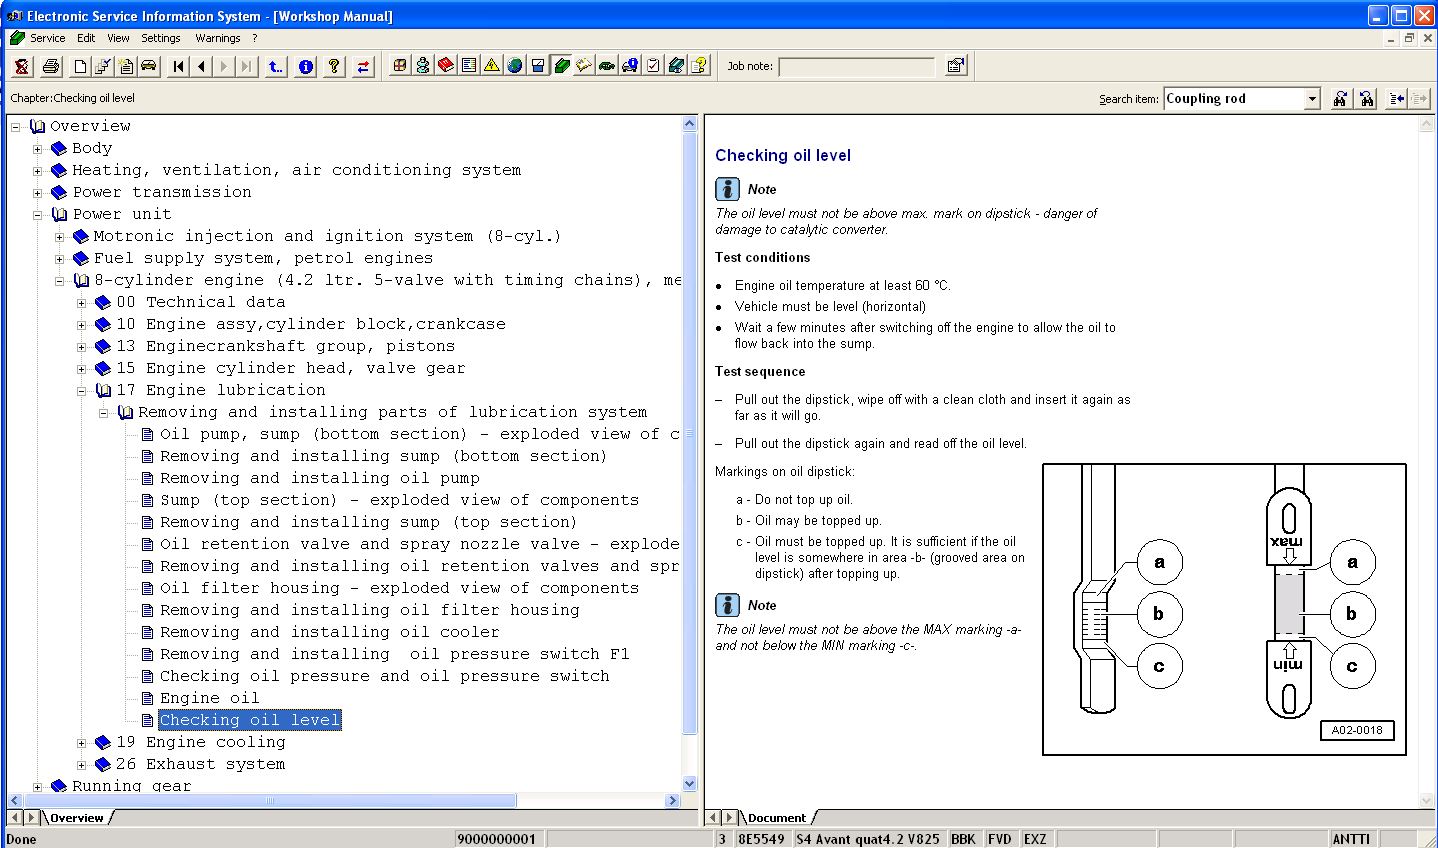Open the Engine oil document in tree
The image size is (1438, 848).
[209, 698]
